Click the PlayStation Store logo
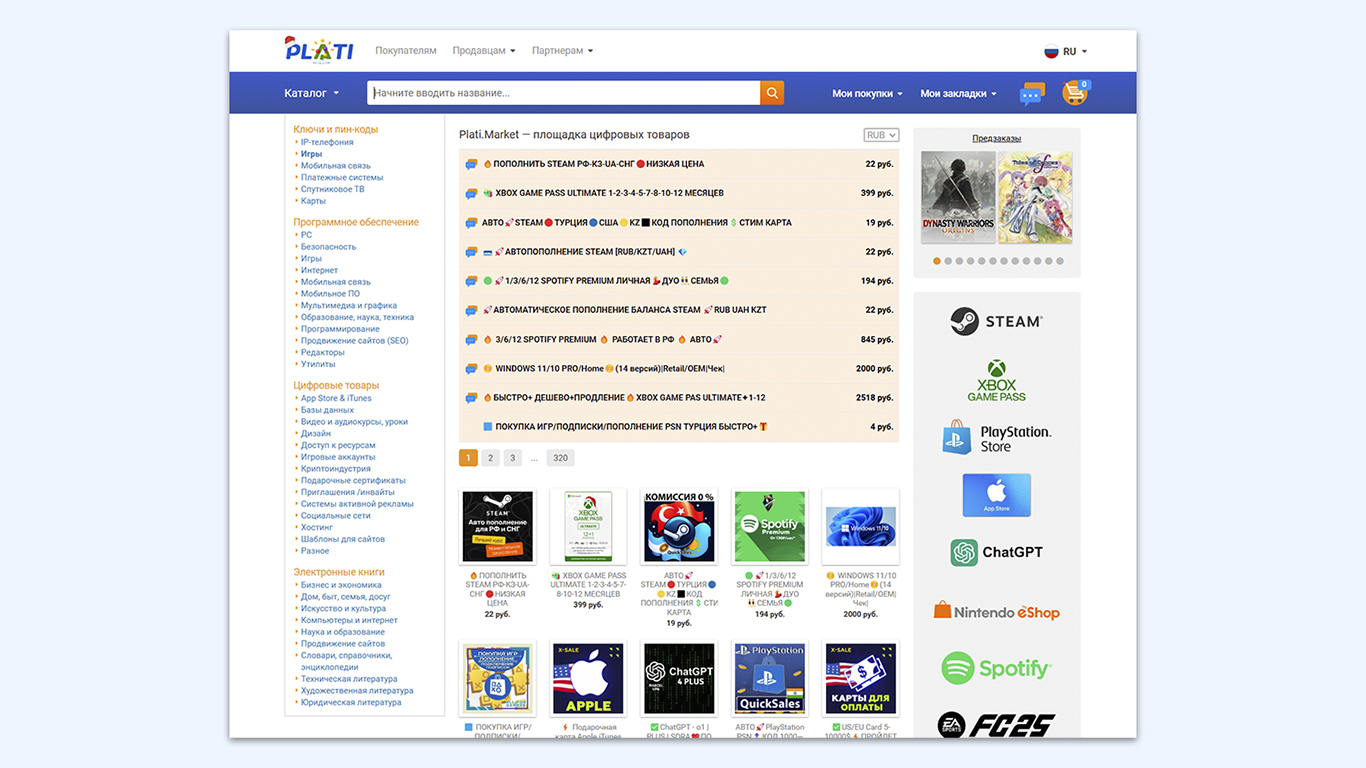This screenshot has height=768, width=1366. pyautogui.click(x=996, y=438)
